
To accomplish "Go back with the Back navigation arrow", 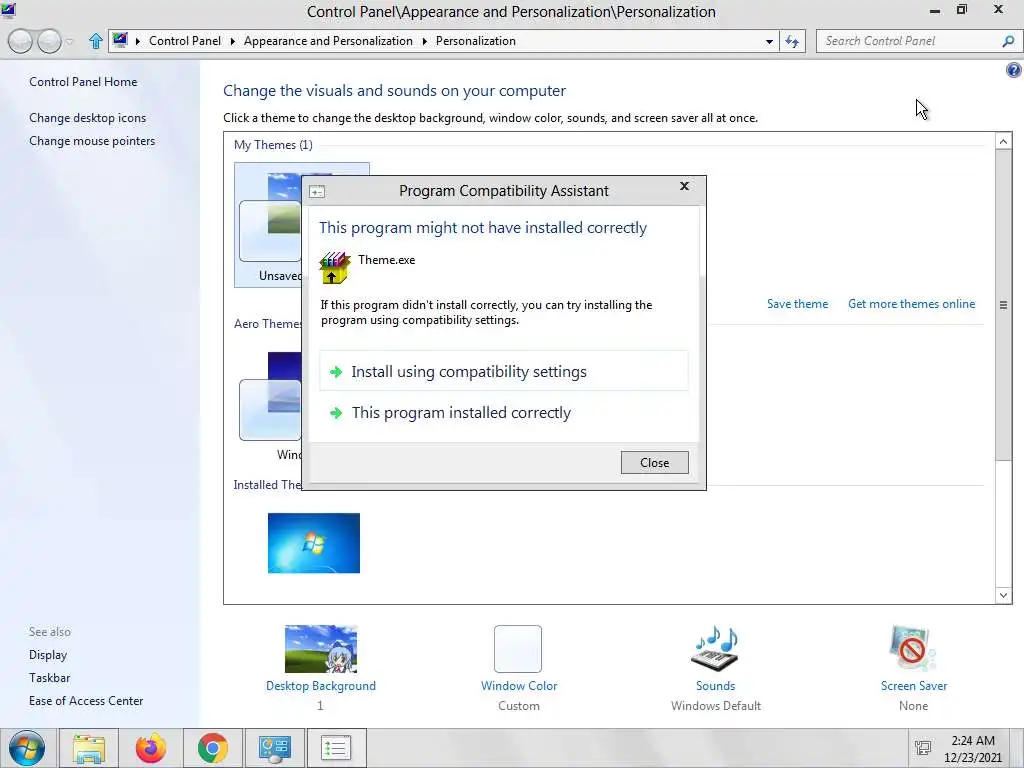I will 21,41.
